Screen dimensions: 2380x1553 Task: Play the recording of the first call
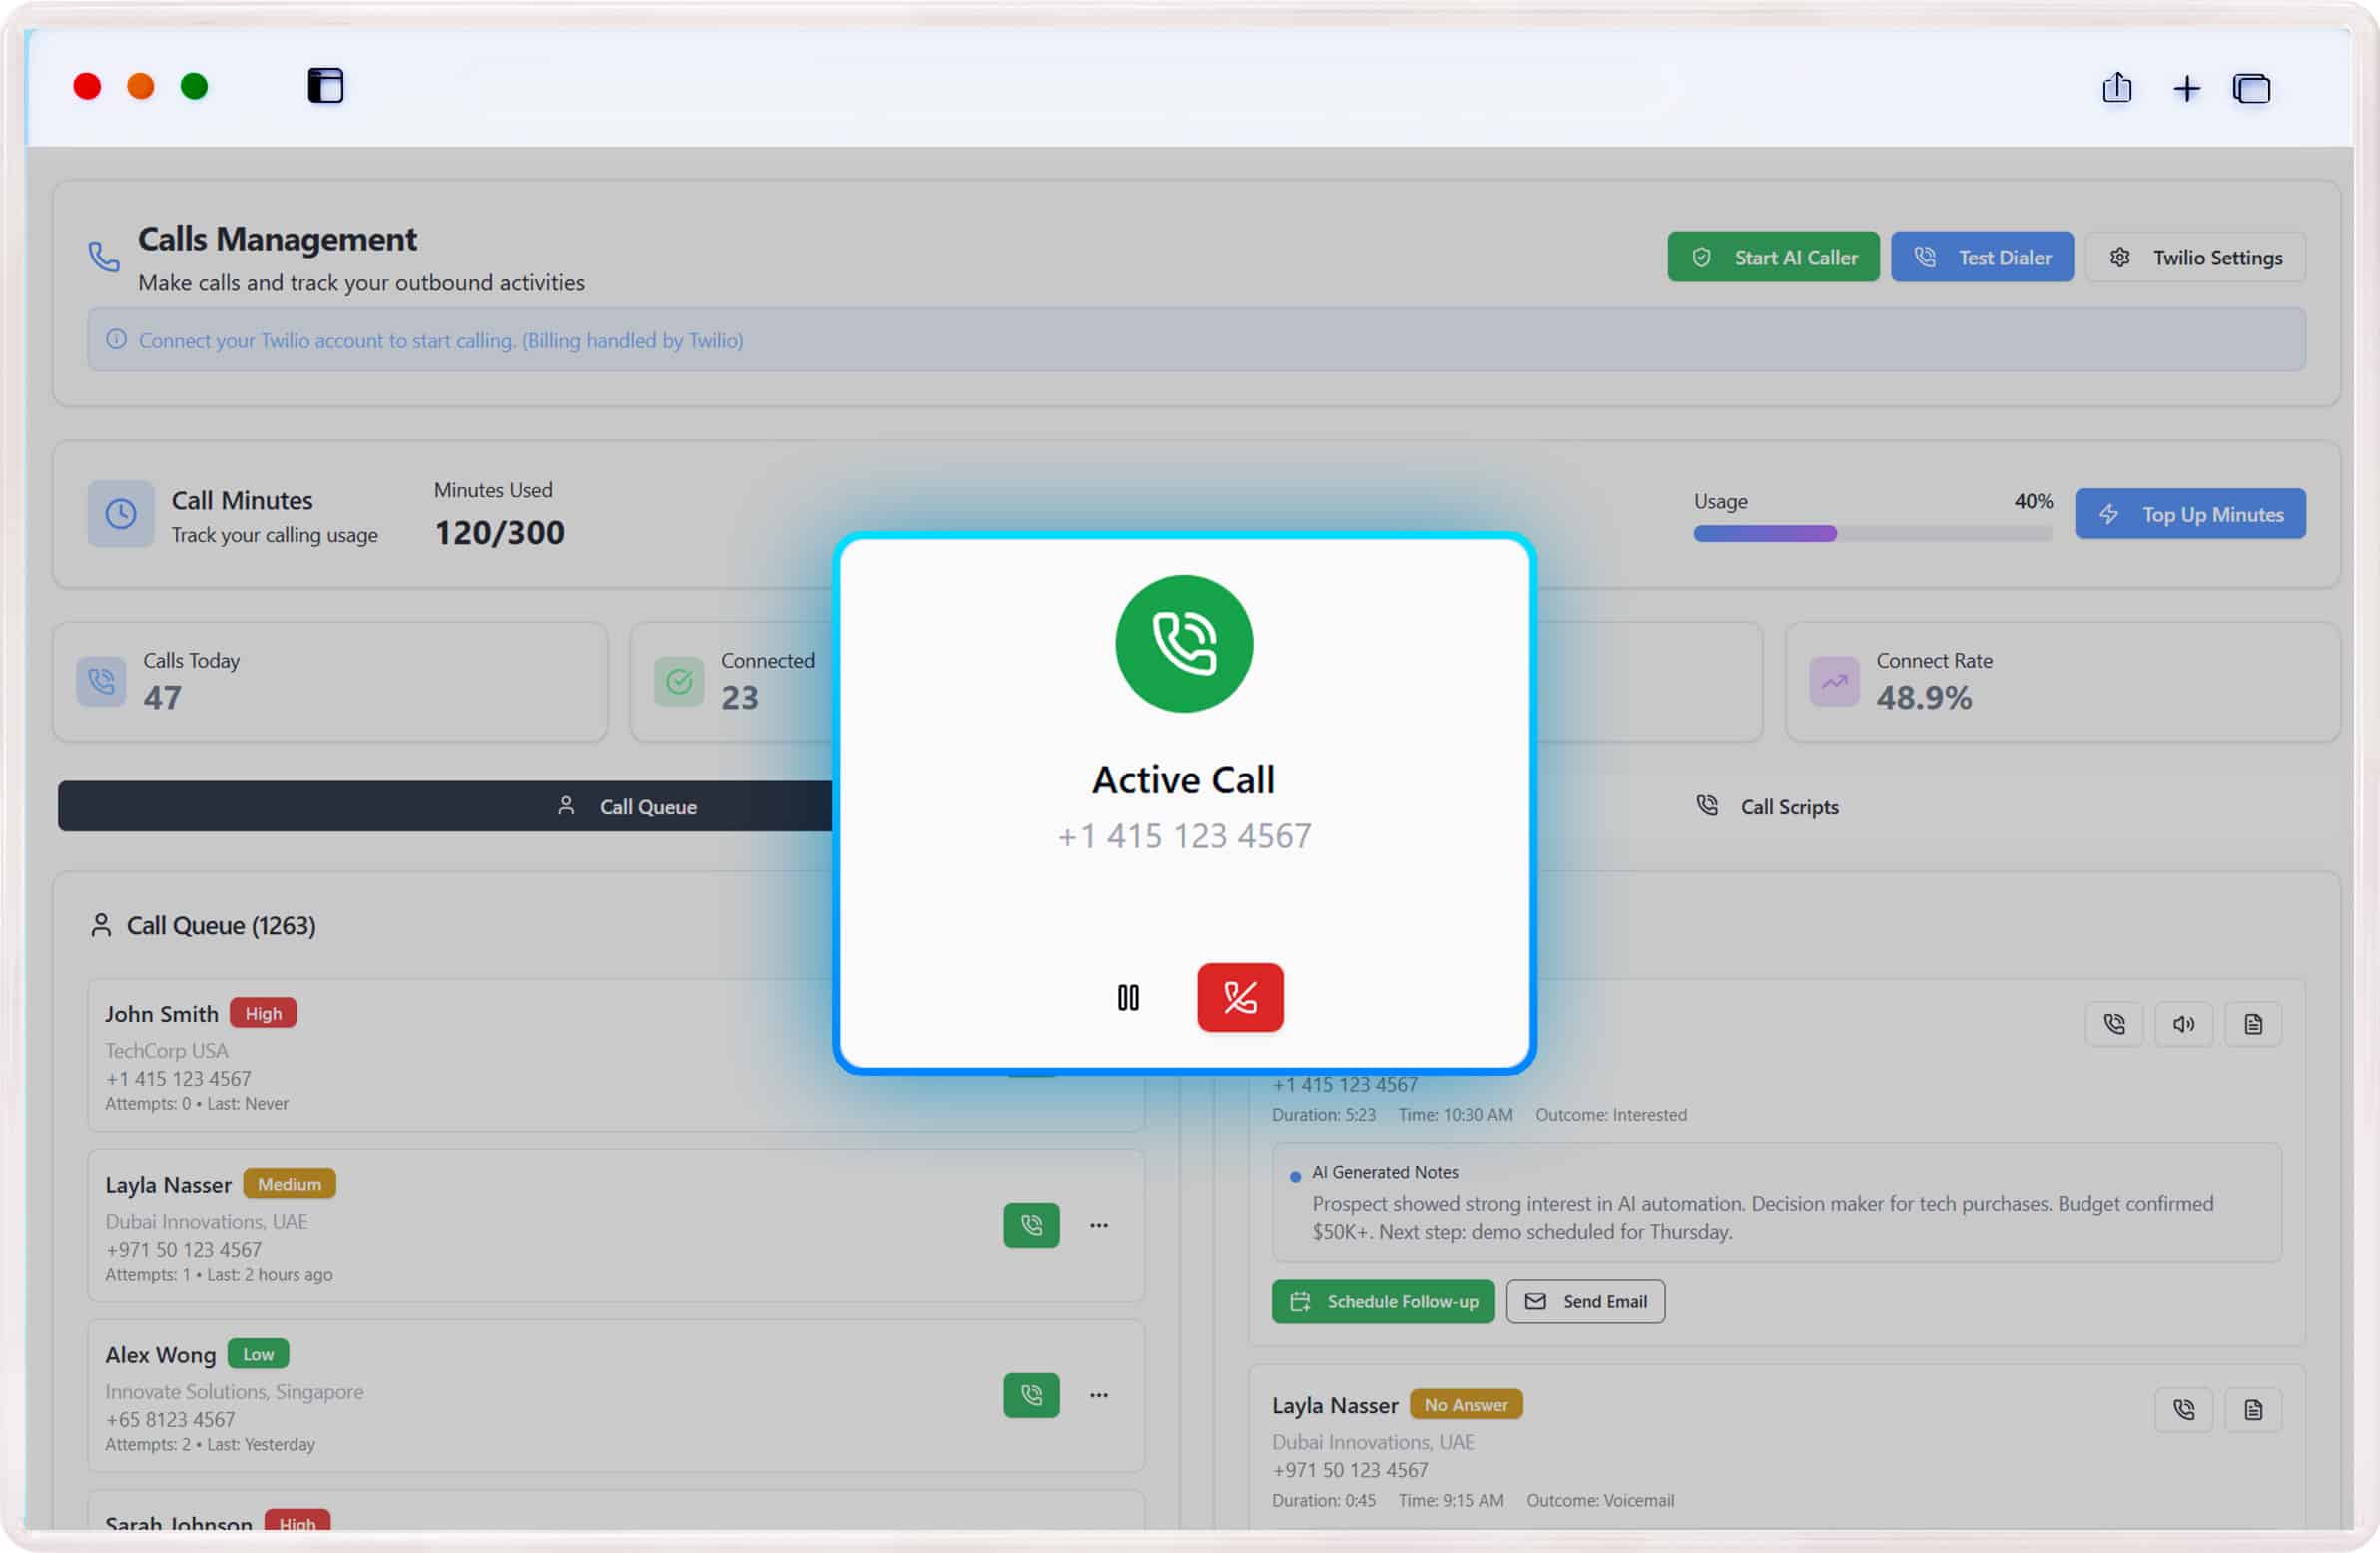point(2183,1024)
